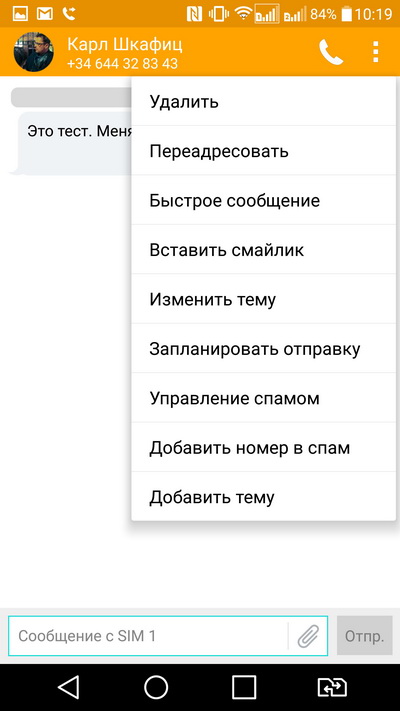Tap the Отпр. send button

[365, 635]
